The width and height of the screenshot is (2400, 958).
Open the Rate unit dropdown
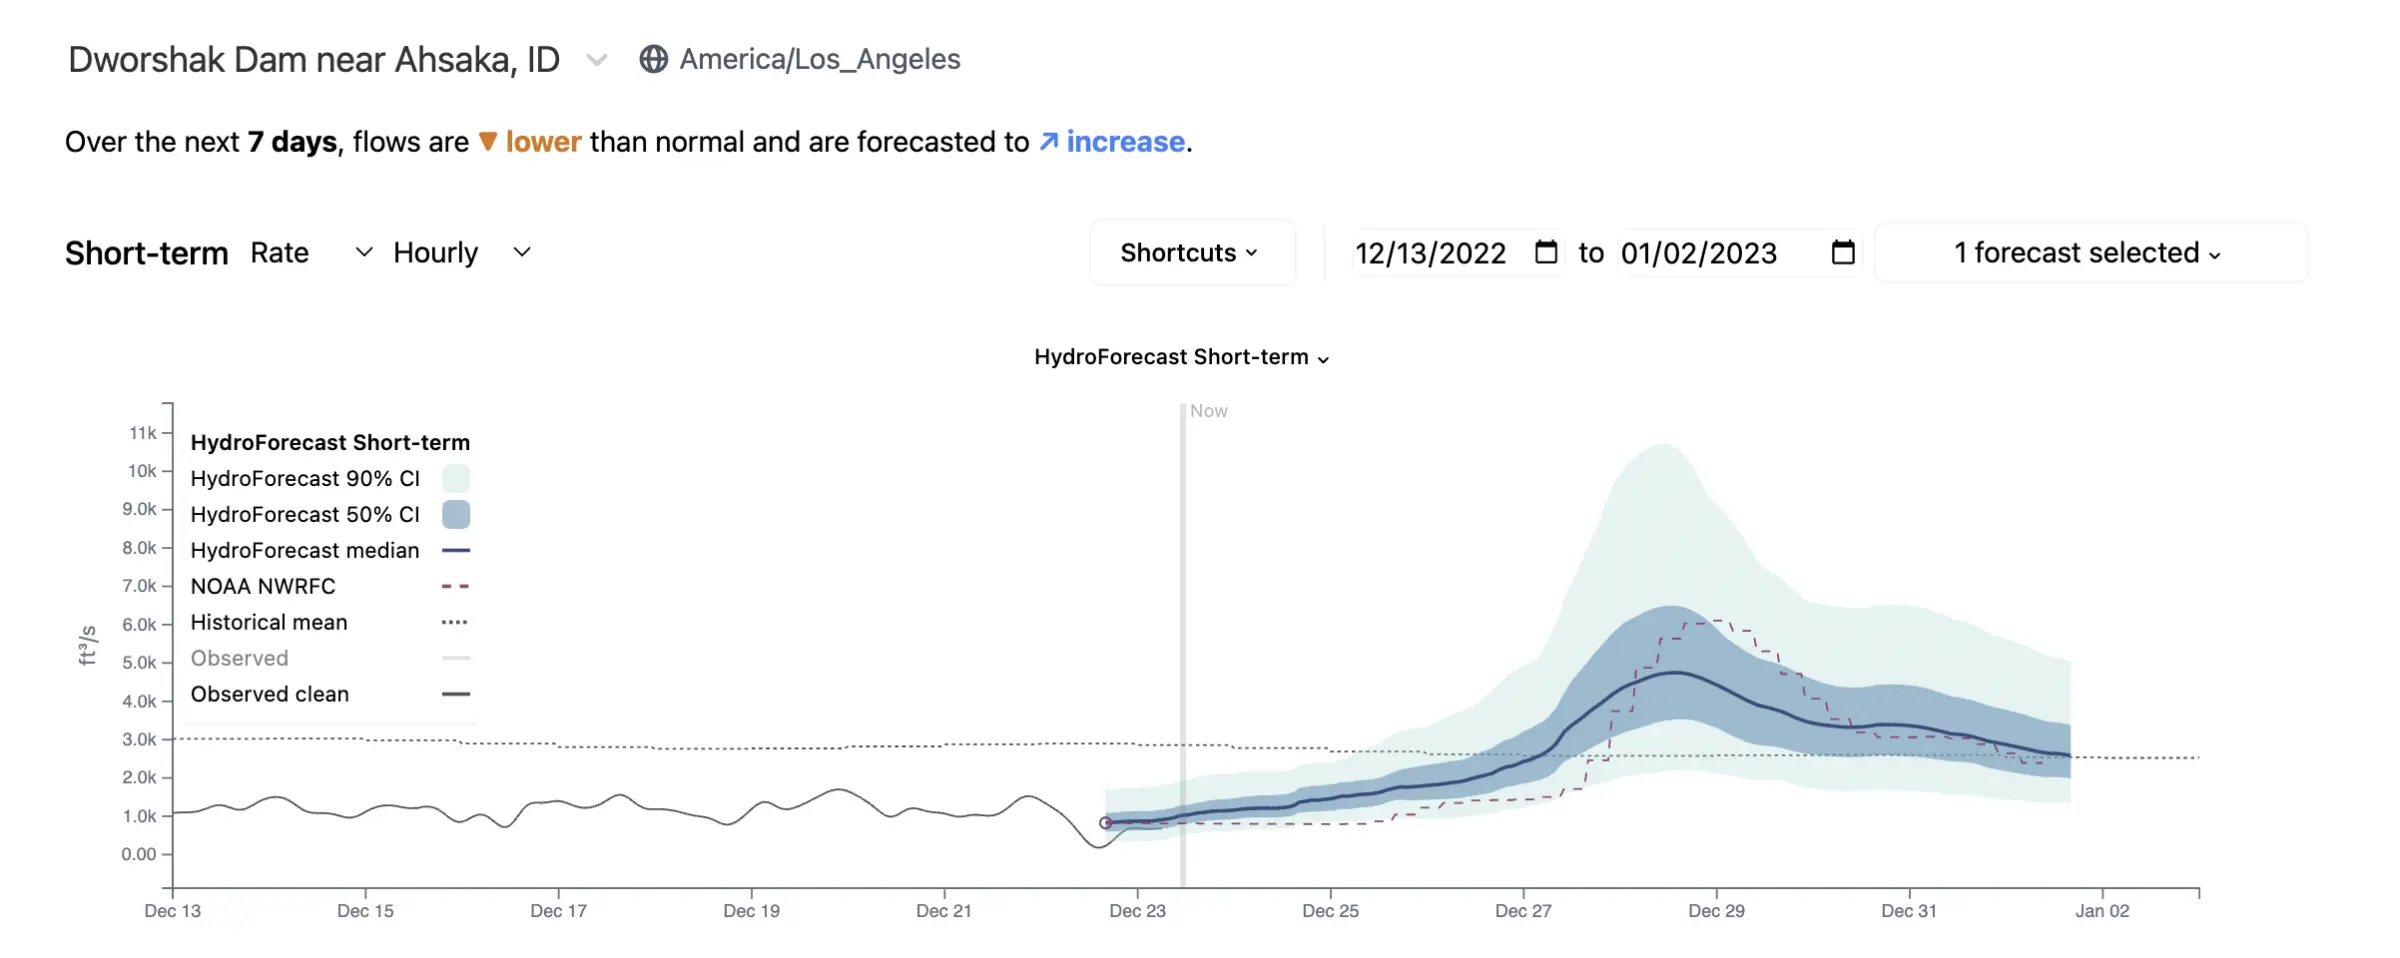(311, 253)
